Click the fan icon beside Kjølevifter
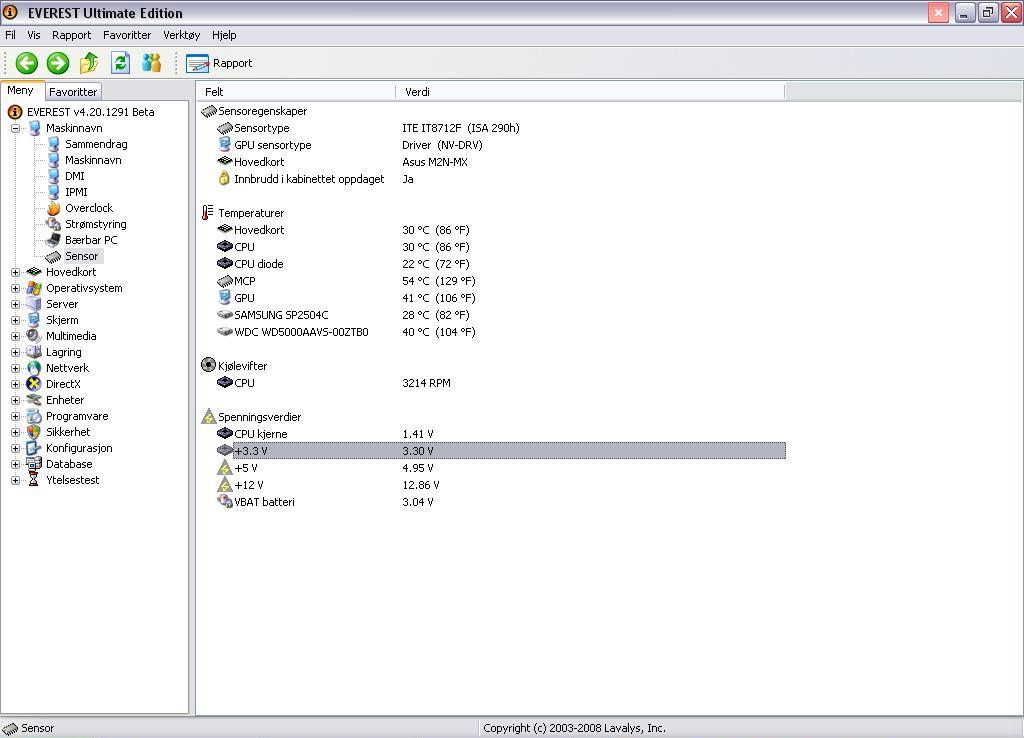This screenshot has height=738, width=1024. [x=208, y=365]
